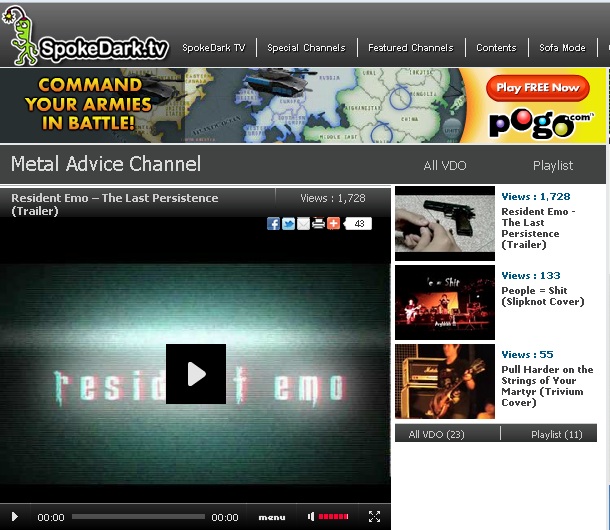Share video via email icon
The height and width of the screenshot is (530, 610).
click(x=303, y=224)
